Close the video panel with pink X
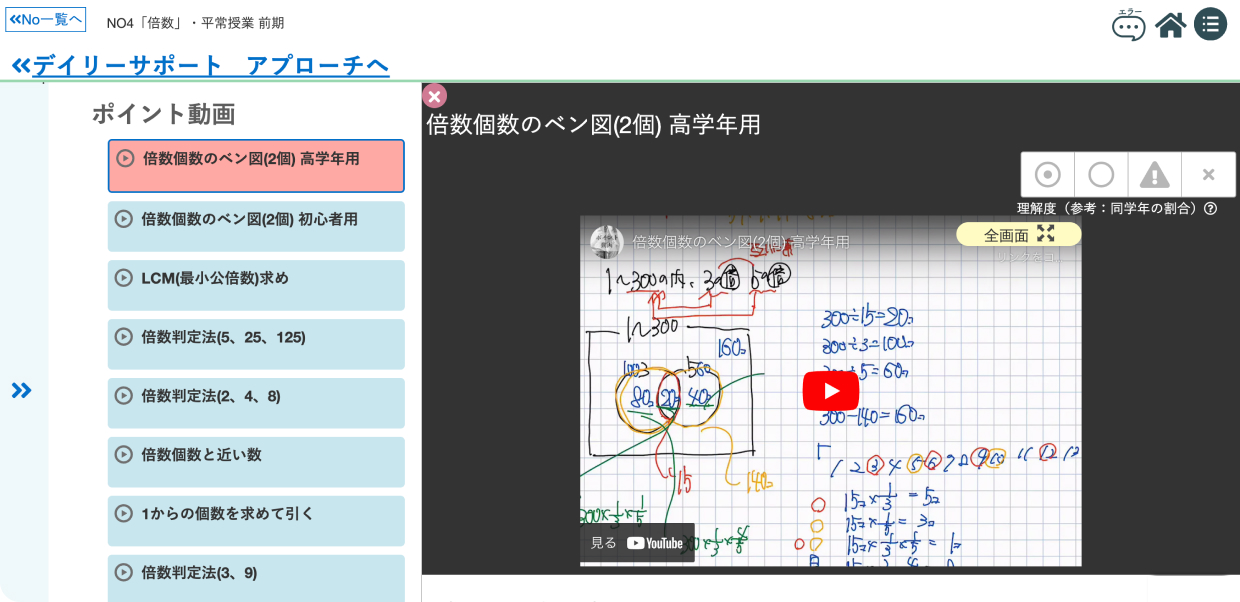1240x602 pixels. (434, 96)
